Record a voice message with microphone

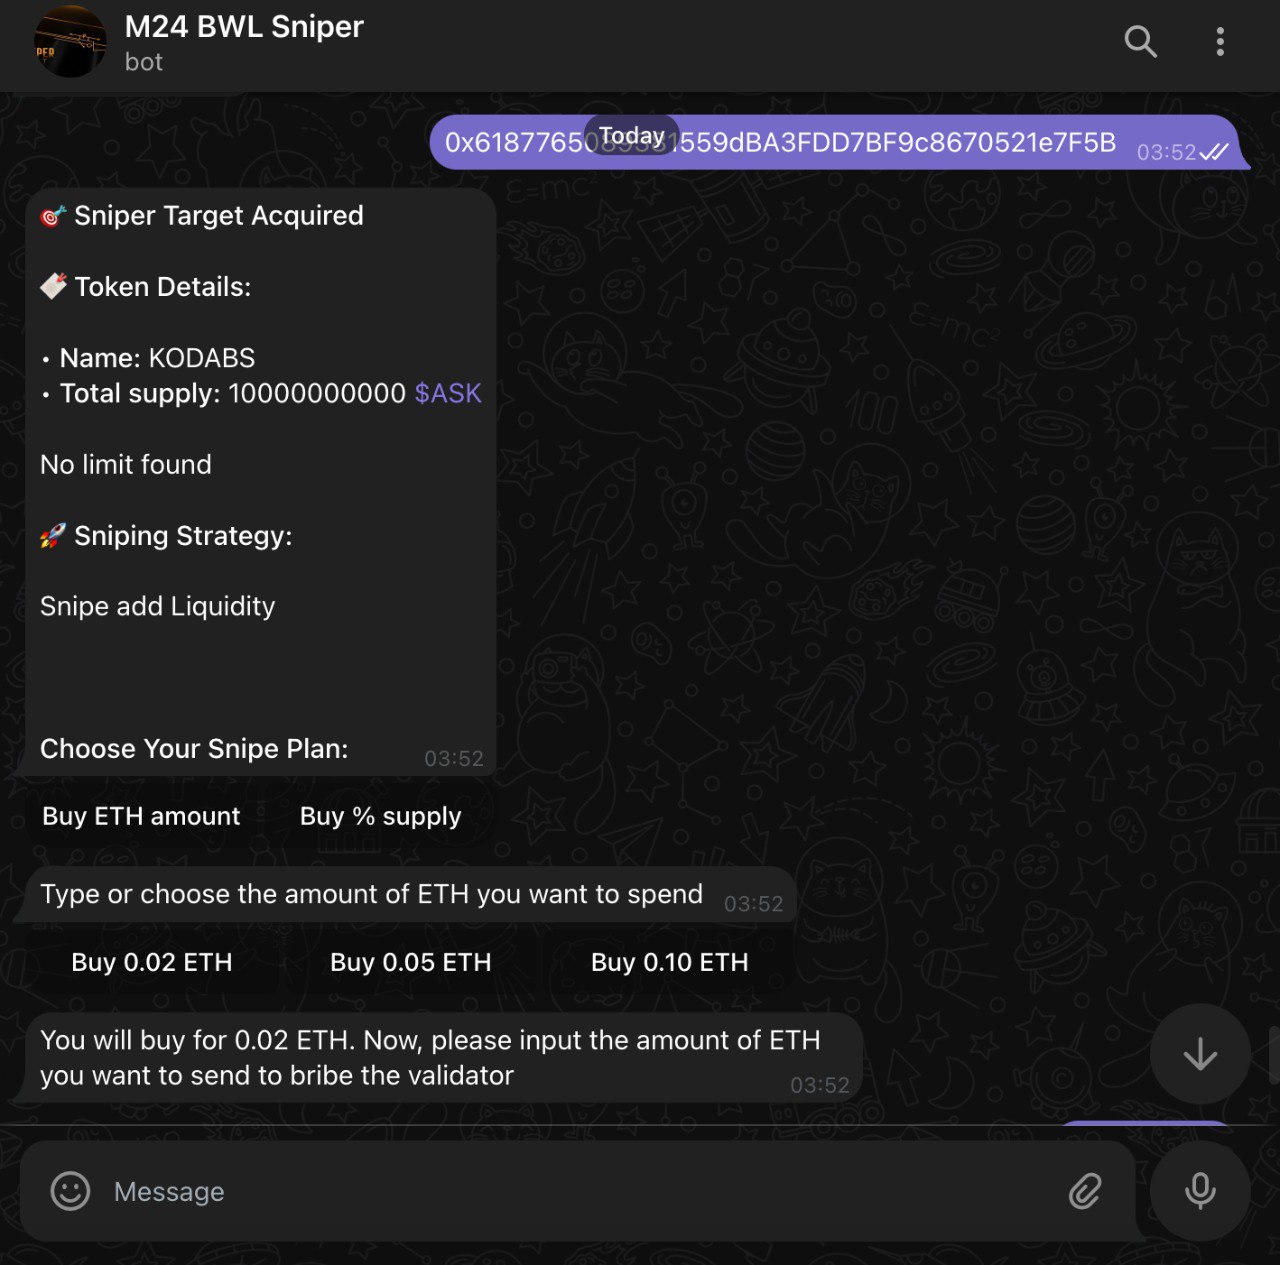tap(1199, 1191)
